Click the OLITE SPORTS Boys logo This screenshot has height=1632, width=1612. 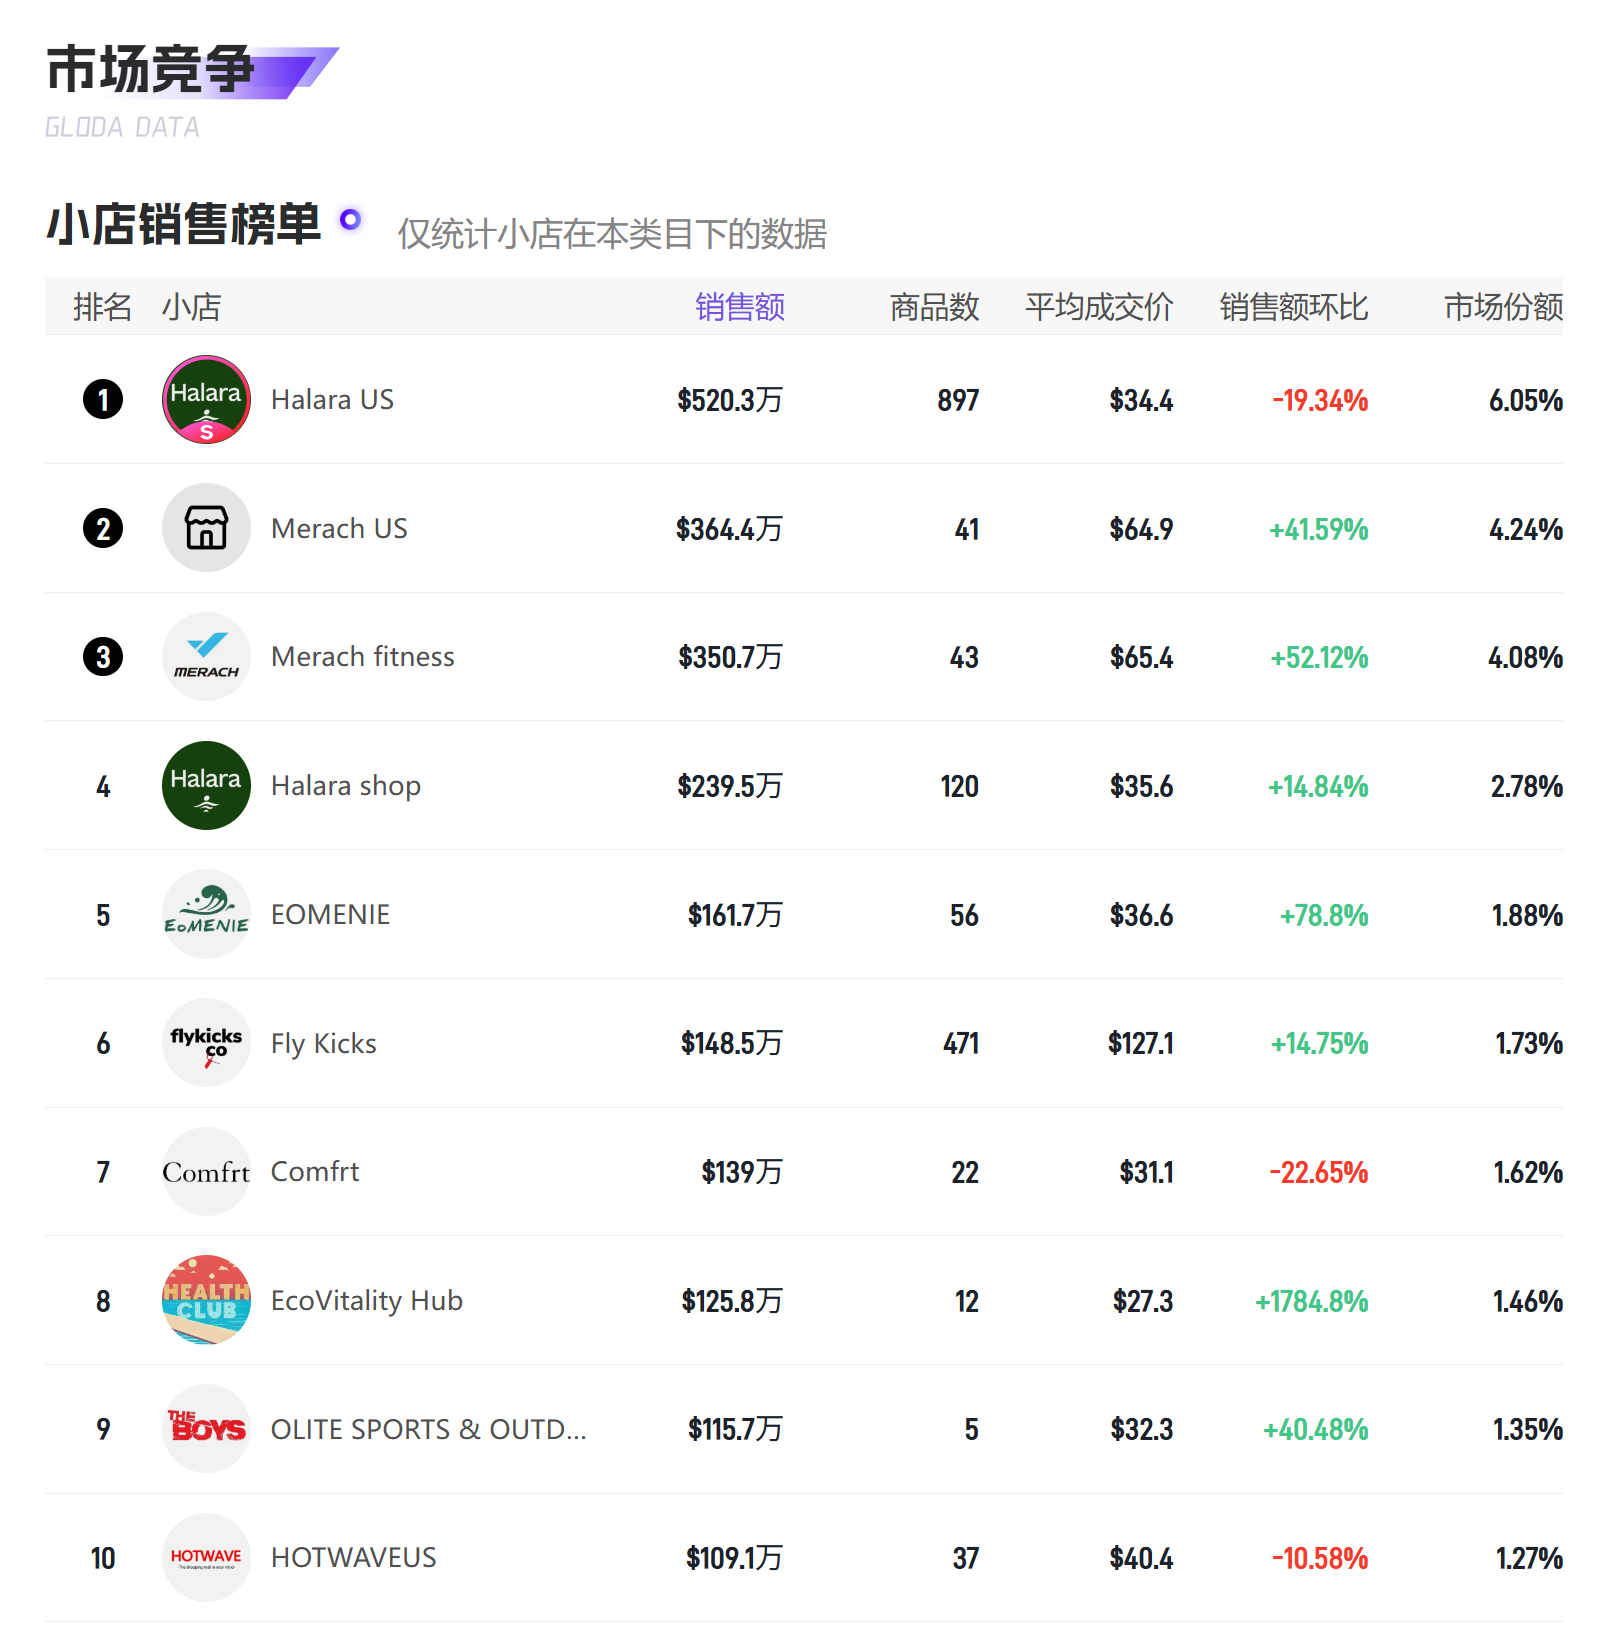pos(206,1429)
